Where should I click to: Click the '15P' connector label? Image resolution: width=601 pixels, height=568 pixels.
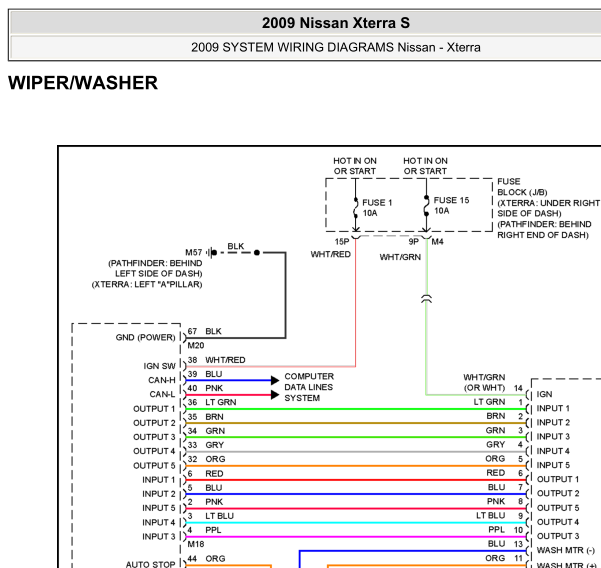342,242
